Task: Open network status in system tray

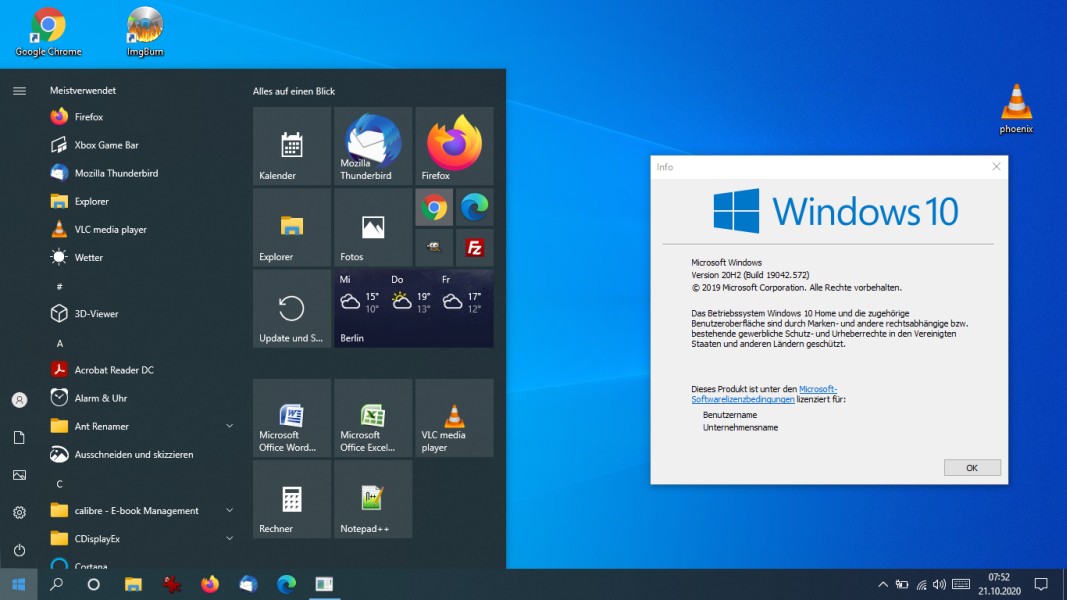Action: point(921,584)
